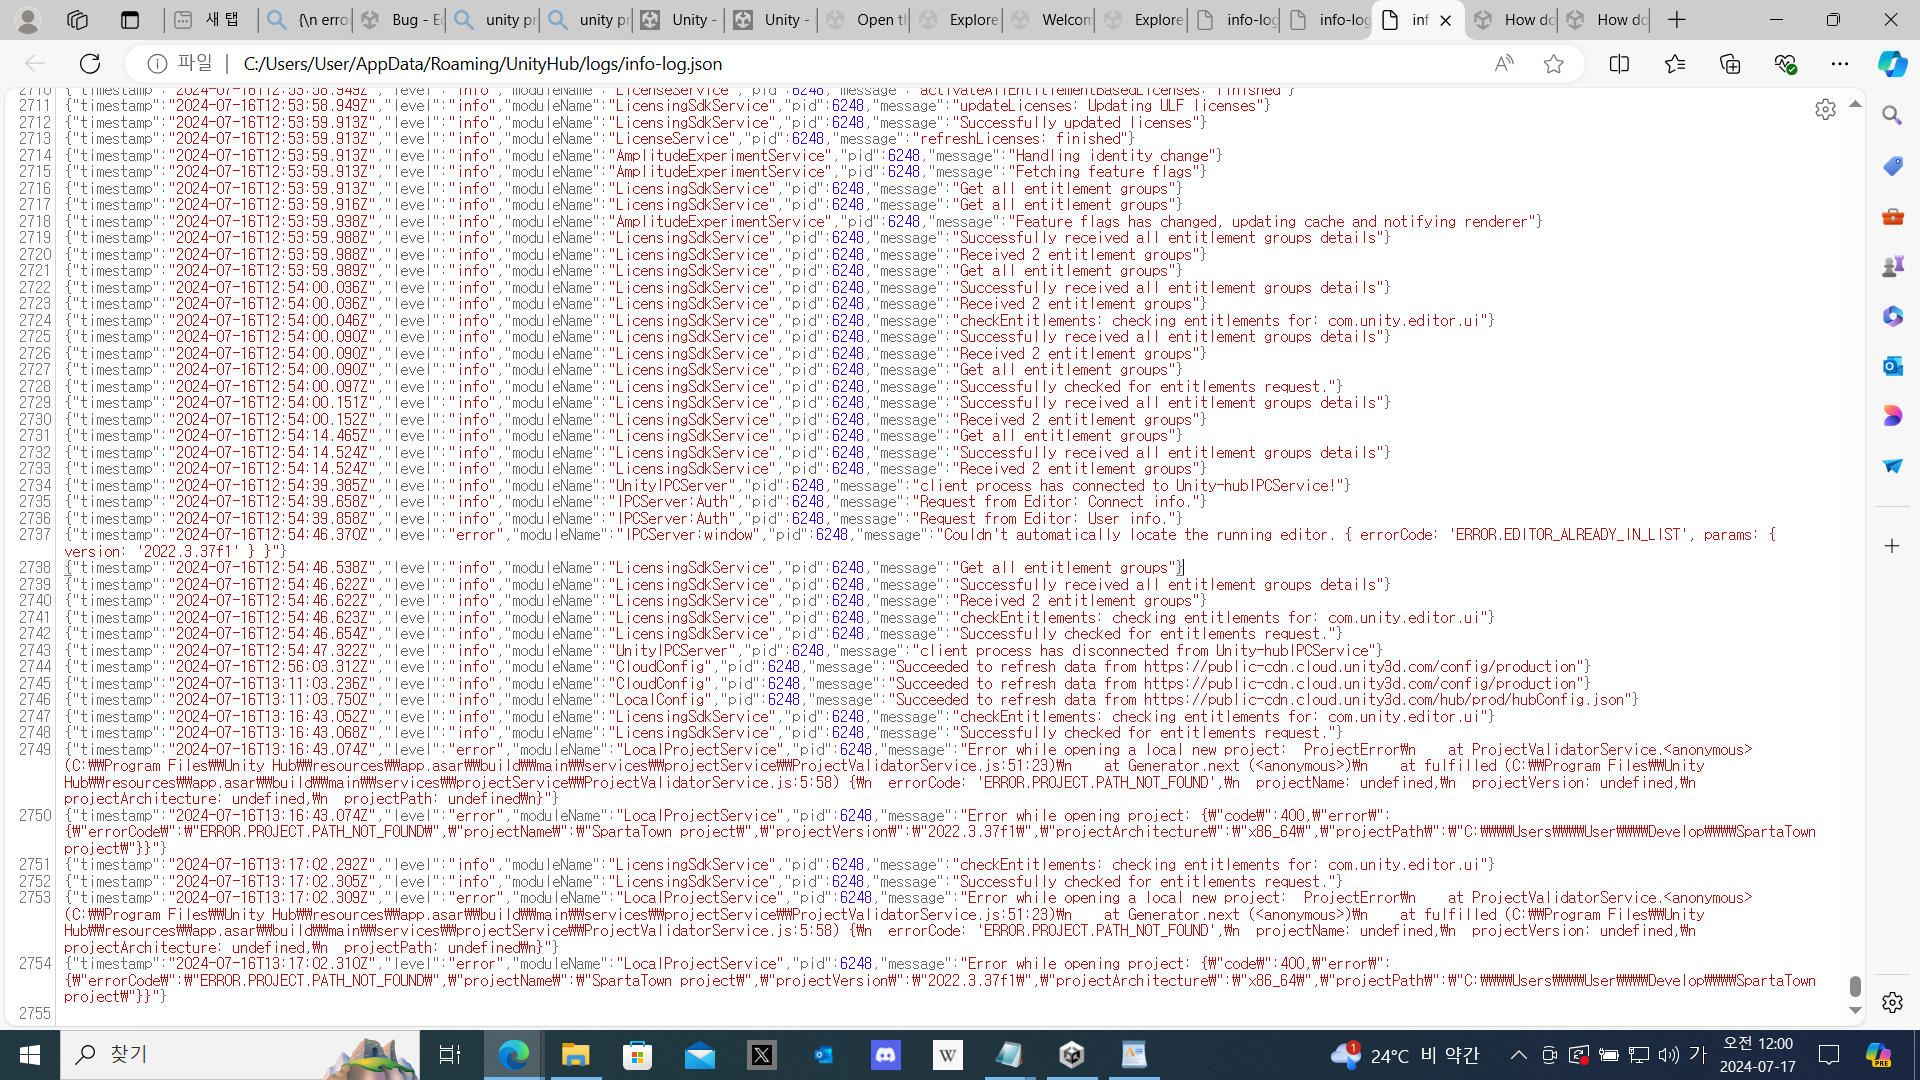Image resolution: width=1920 pixels, height=1080 pixels.
Task: Open Browser essentials
Action: click(1785, 63)
